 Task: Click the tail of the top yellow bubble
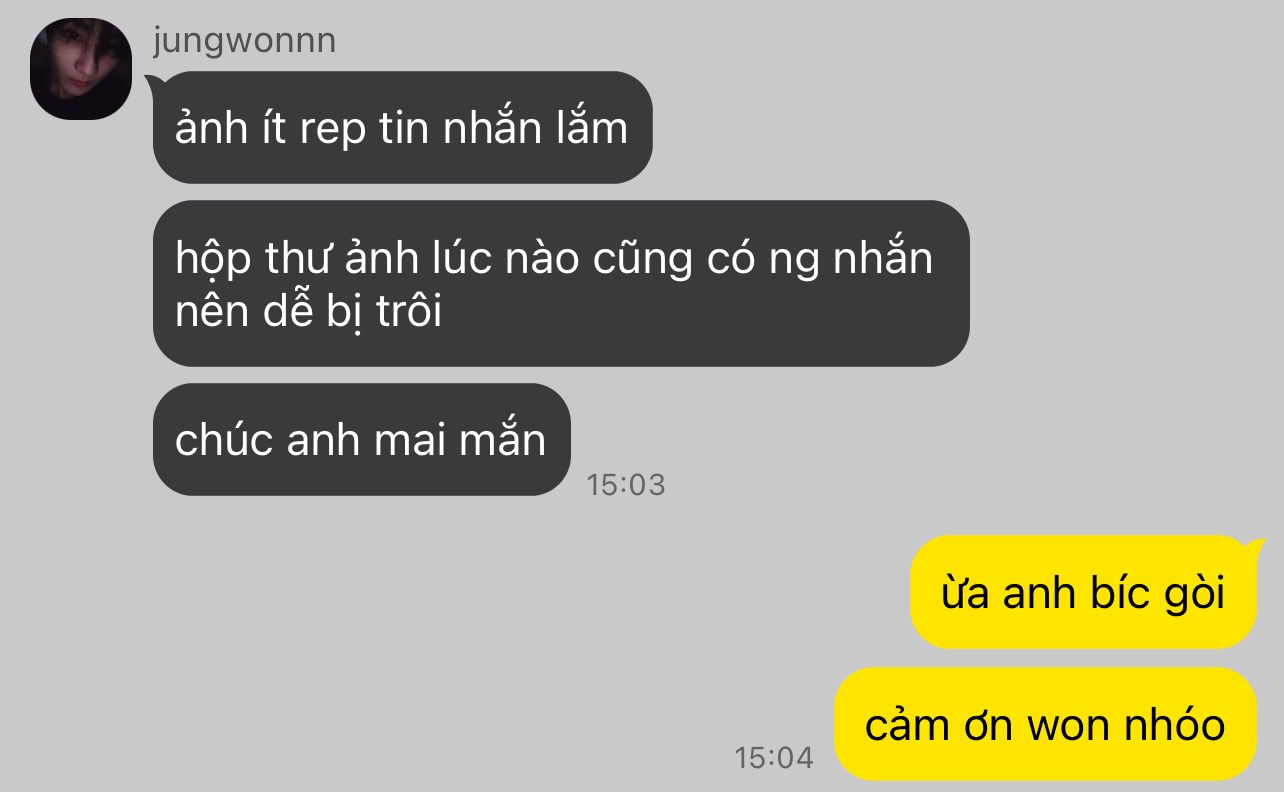pos(1252,548)
